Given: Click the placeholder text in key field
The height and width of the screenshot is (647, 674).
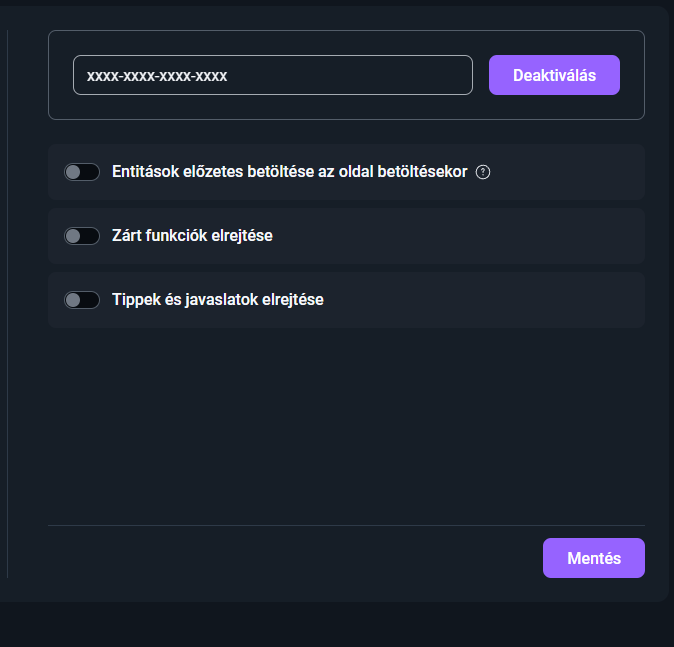Looking at the screenshot, I should point(157,75).
